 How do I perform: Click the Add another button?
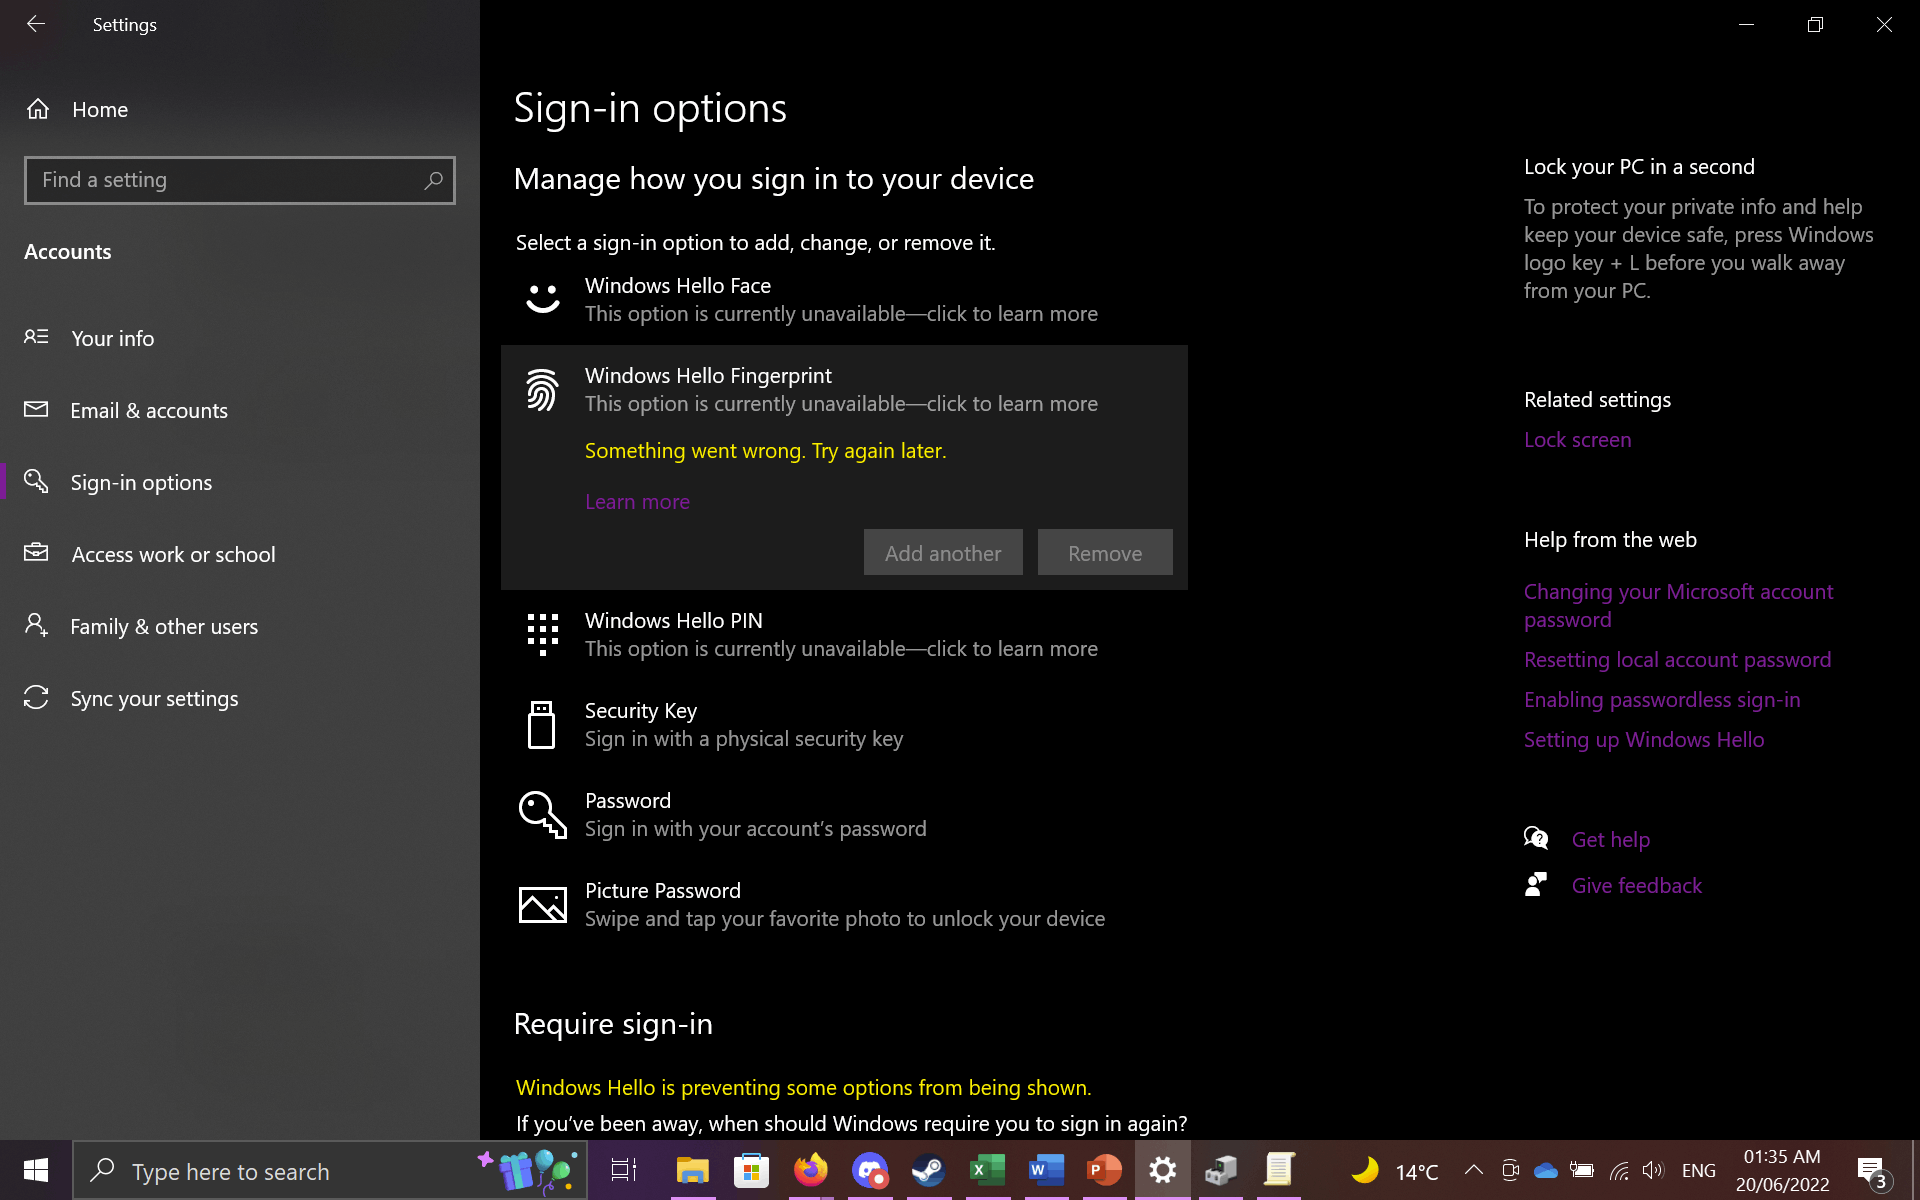[x=942, y=552]
